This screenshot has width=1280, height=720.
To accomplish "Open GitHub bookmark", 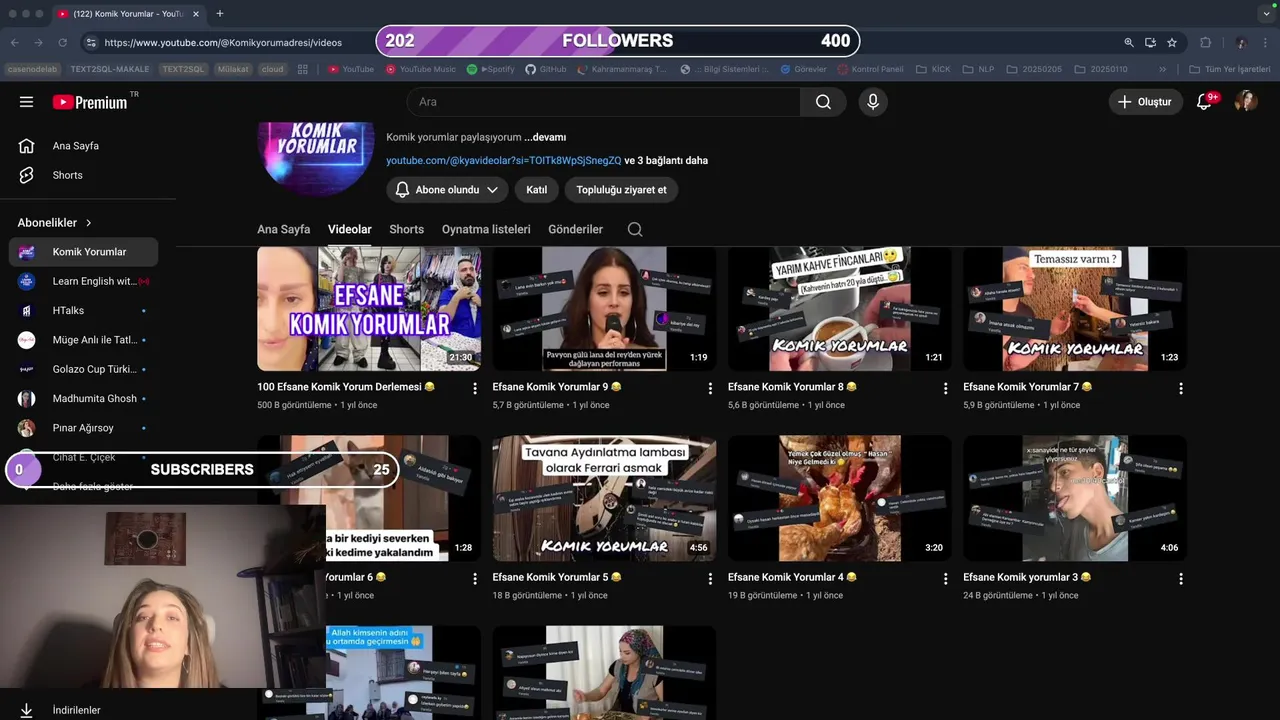I will pyautogui.click(x=545, y=69).
